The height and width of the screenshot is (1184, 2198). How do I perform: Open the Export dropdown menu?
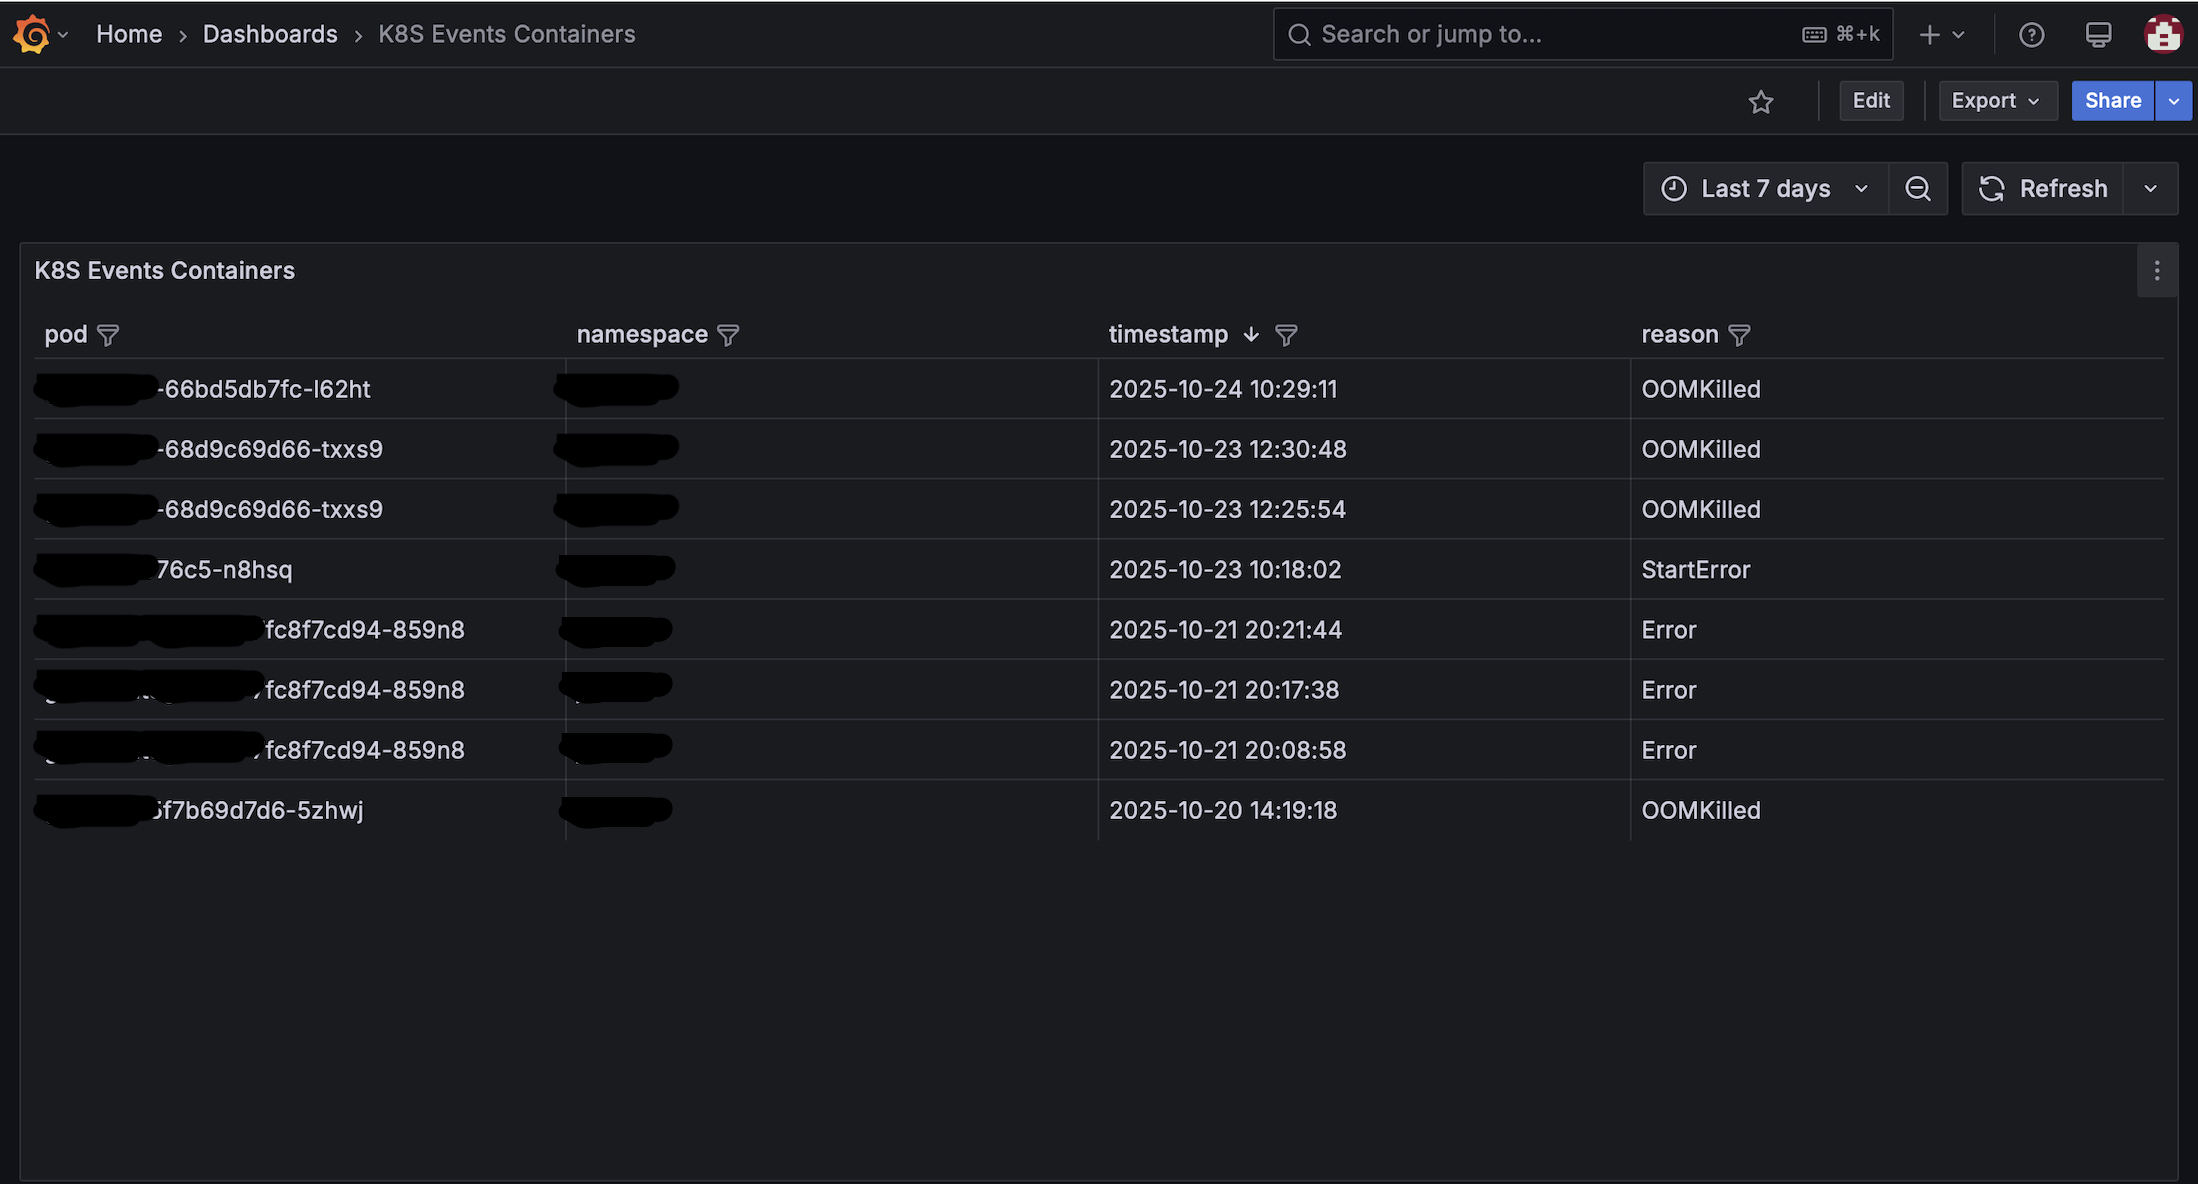click(x=1997, y=101)
